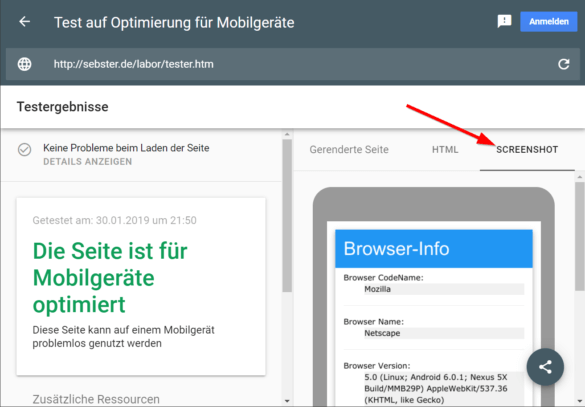Select the HTML tab
The height and width of the screenshot is (407, 585).
click(445, 150)
